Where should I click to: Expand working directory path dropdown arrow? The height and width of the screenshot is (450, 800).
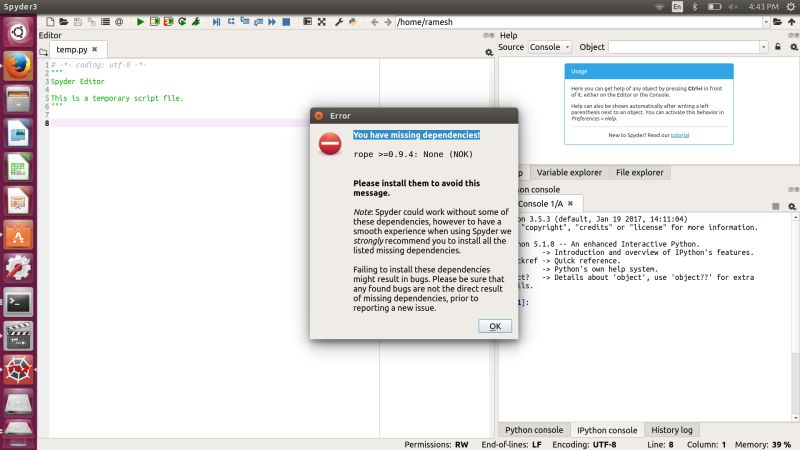click(765, 22)
